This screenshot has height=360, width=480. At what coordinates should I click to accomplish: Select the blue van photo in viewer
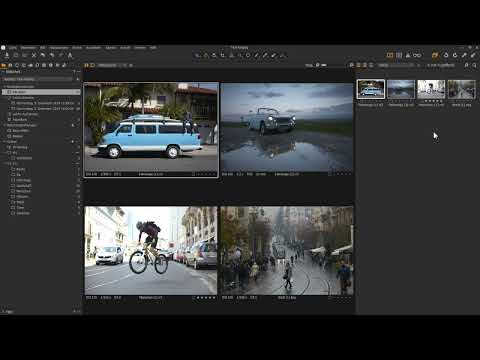(151, 127)
